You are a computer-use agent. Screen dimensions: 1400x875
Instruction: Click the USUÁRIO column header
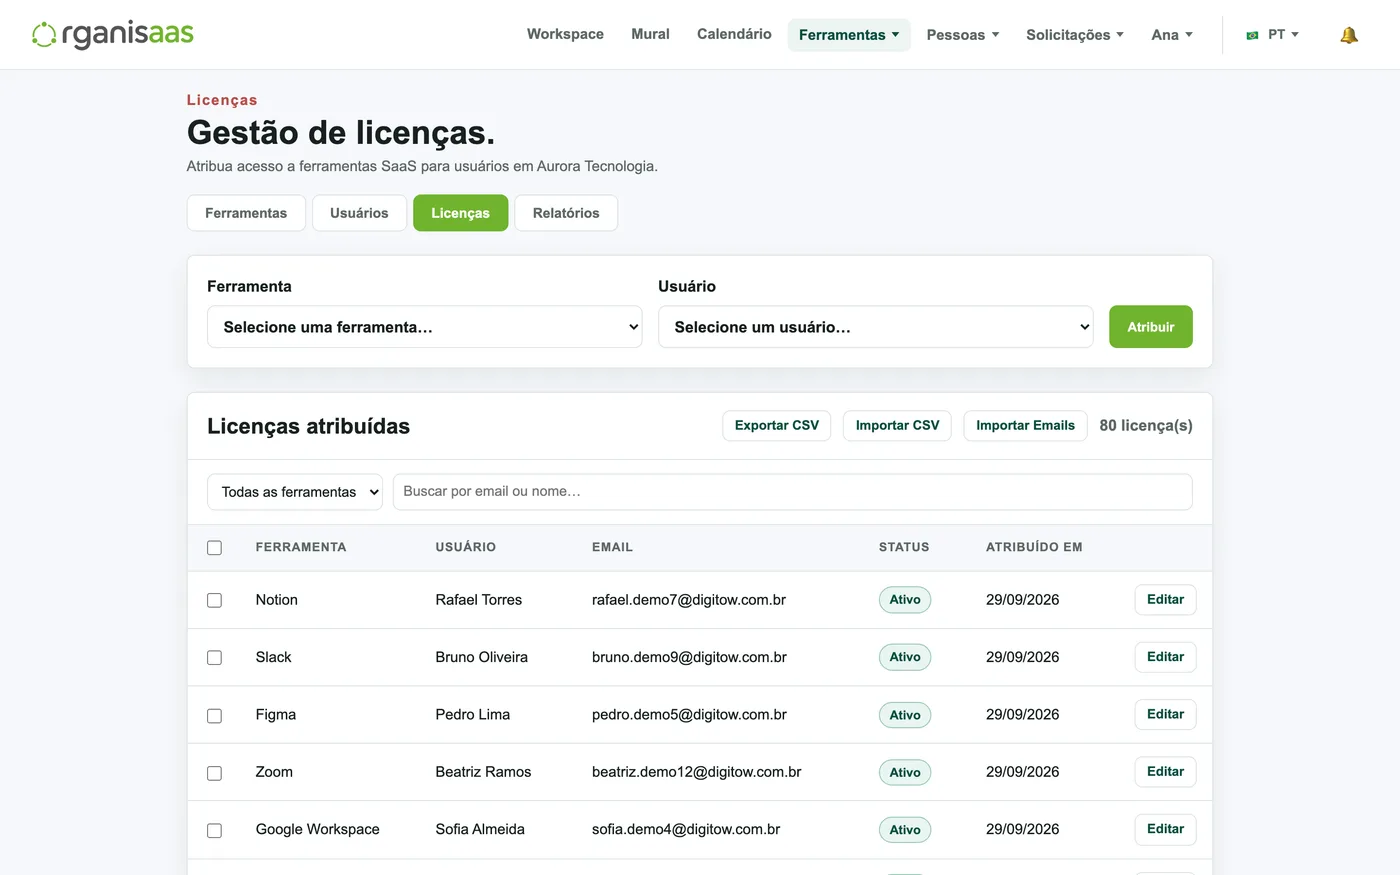[x=466, y=547]
